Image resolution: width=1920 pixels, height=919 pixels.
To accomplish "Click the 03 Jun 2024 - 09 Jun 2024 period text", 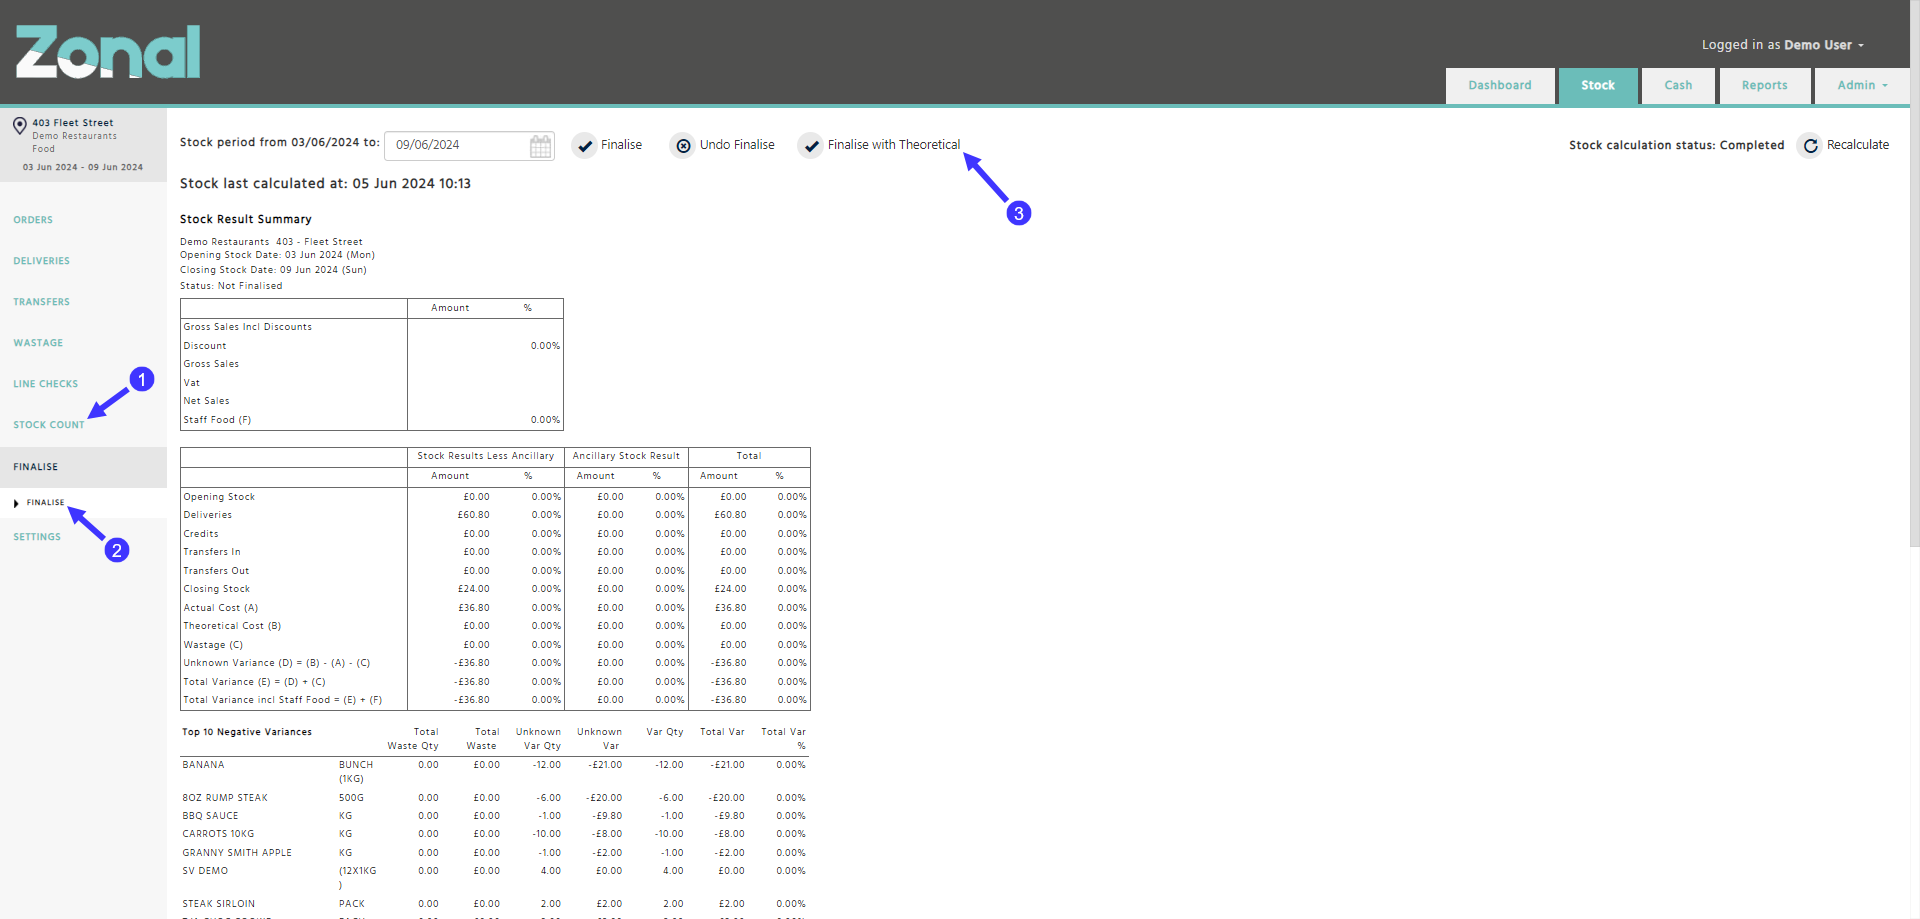I will coord(83,167).
